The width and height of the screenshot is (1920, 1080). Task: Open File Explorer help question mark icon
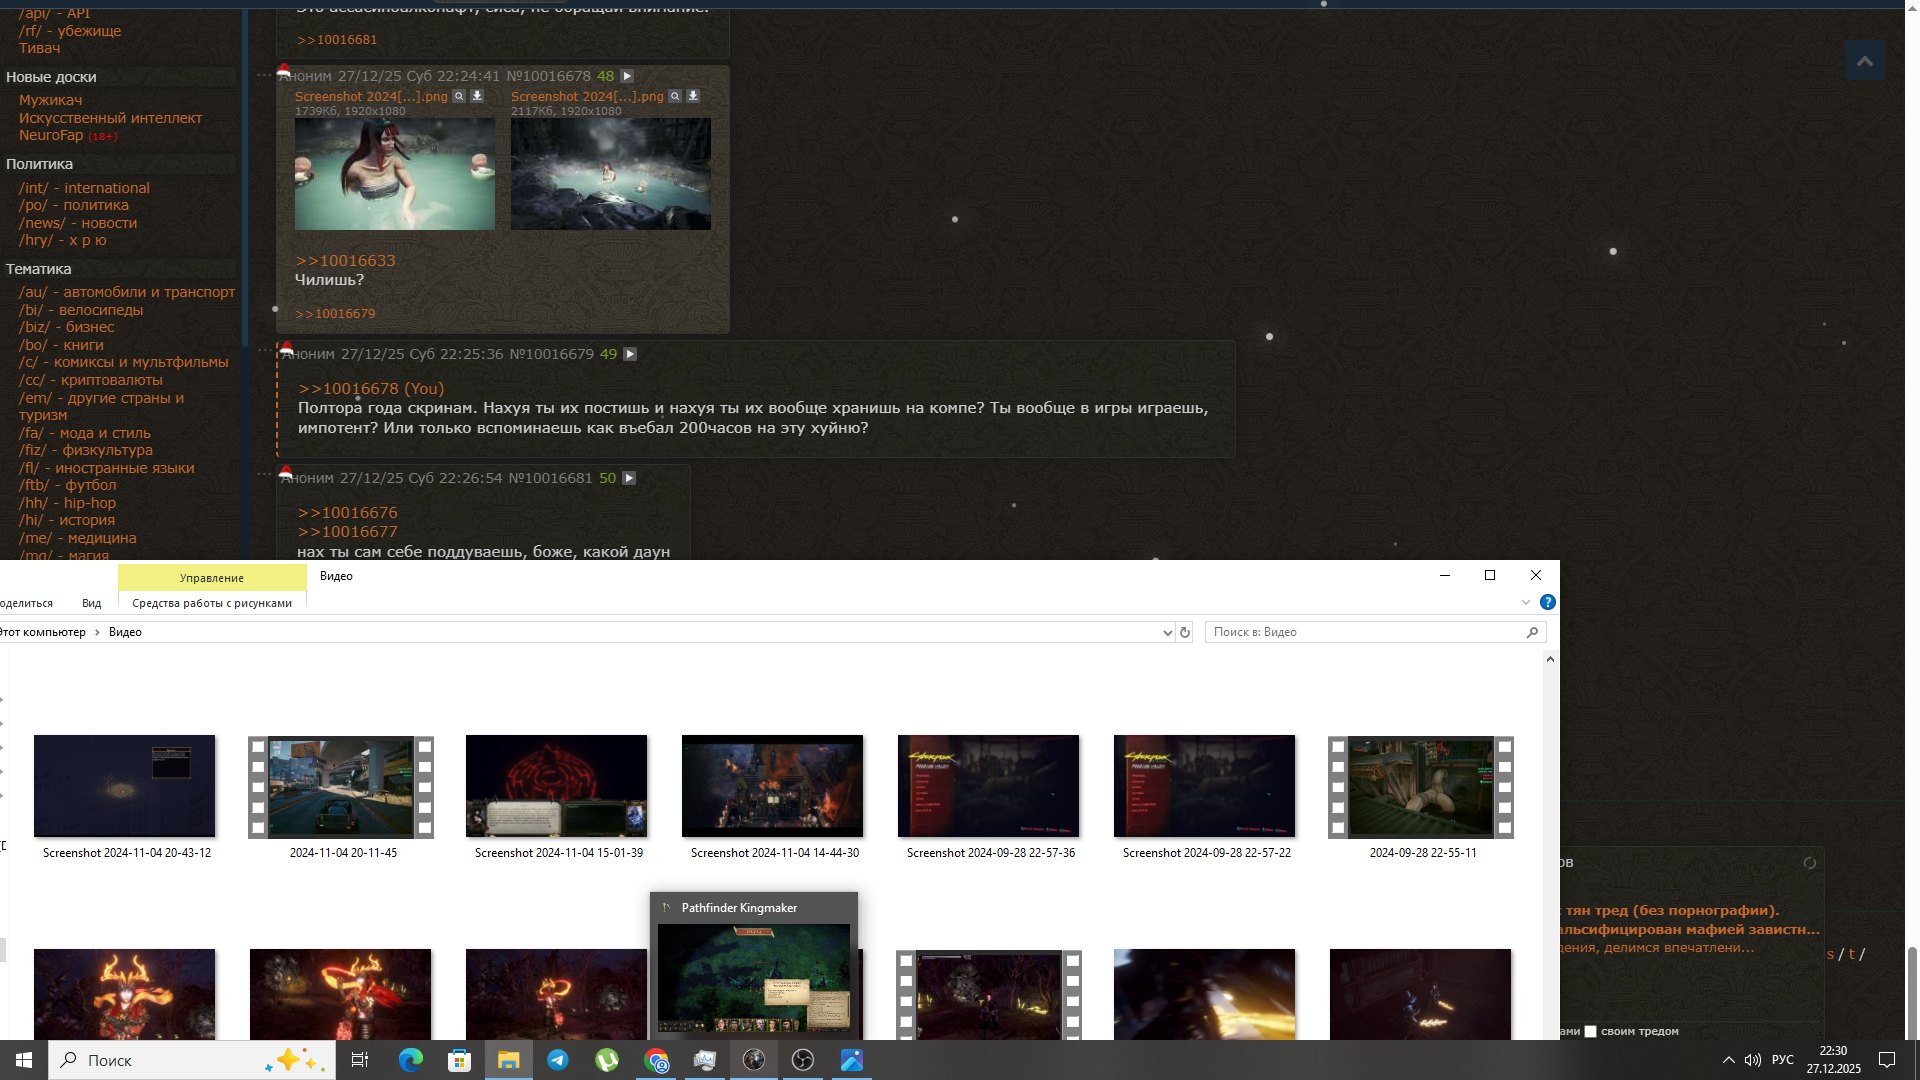[x=1547, y=602]
